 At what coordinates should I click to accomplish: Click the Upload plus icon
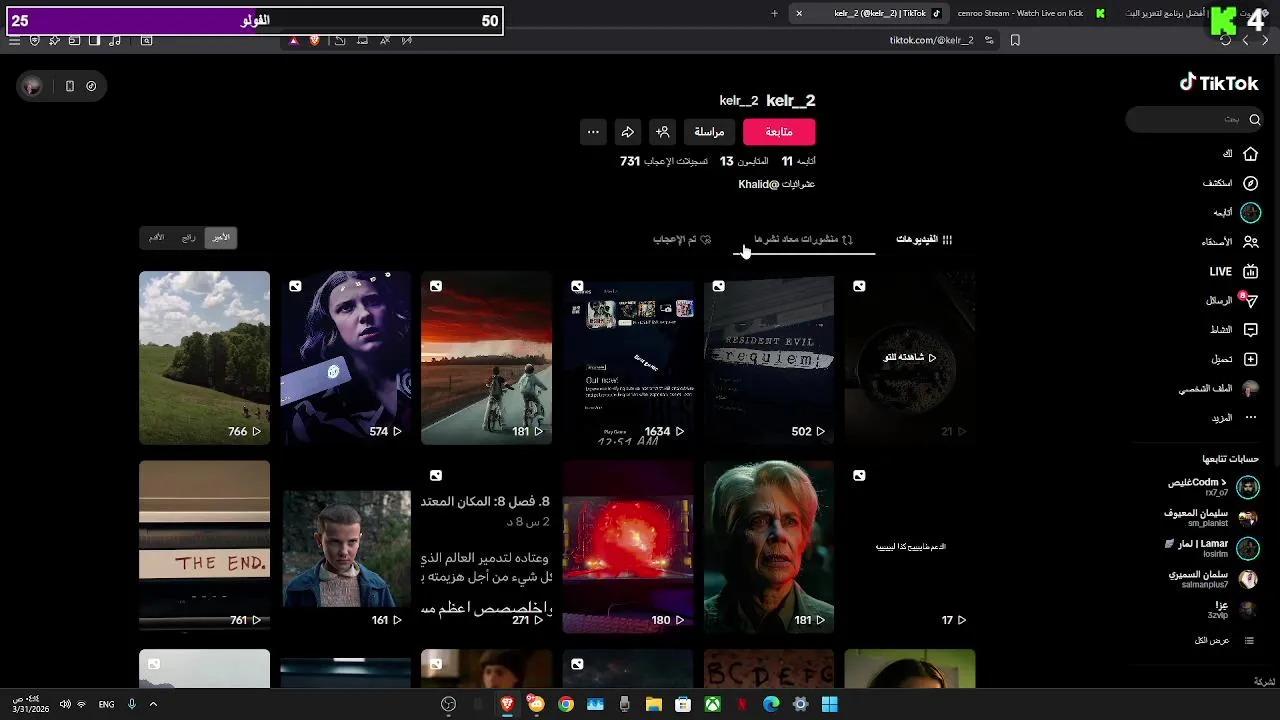click(1250, 359)
